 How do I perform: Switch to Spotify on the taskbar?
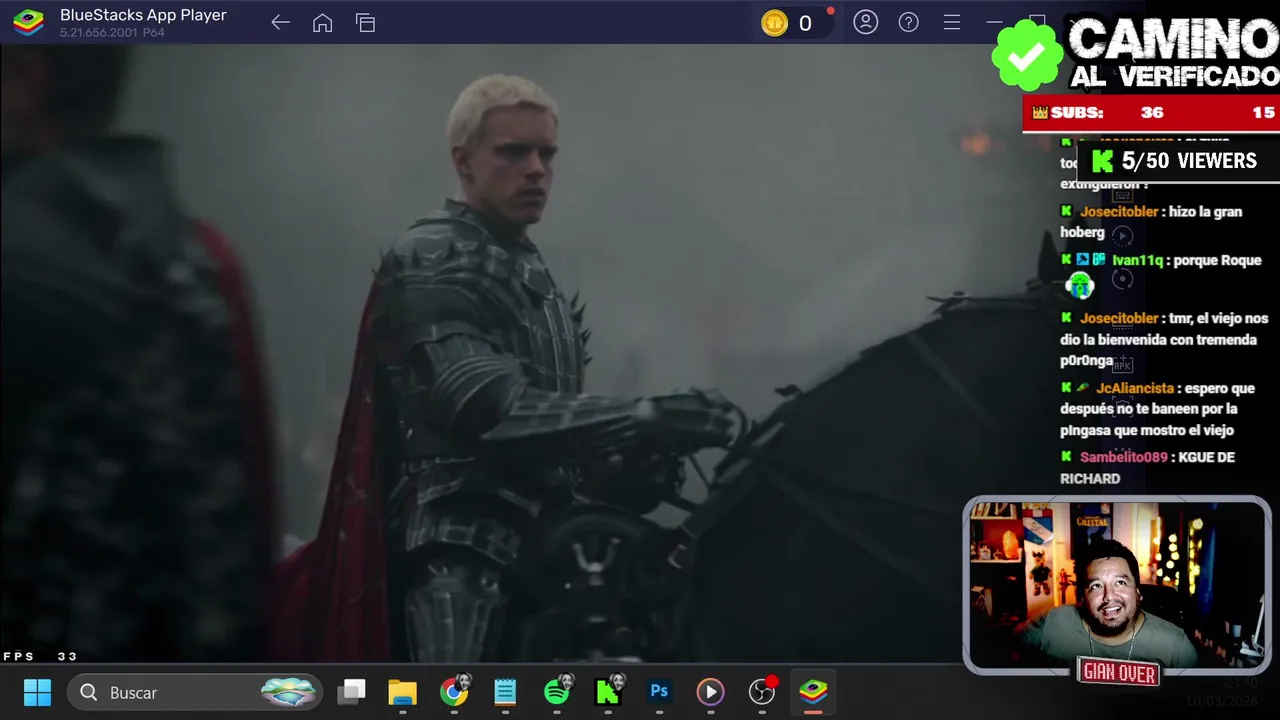pos(558,690)
